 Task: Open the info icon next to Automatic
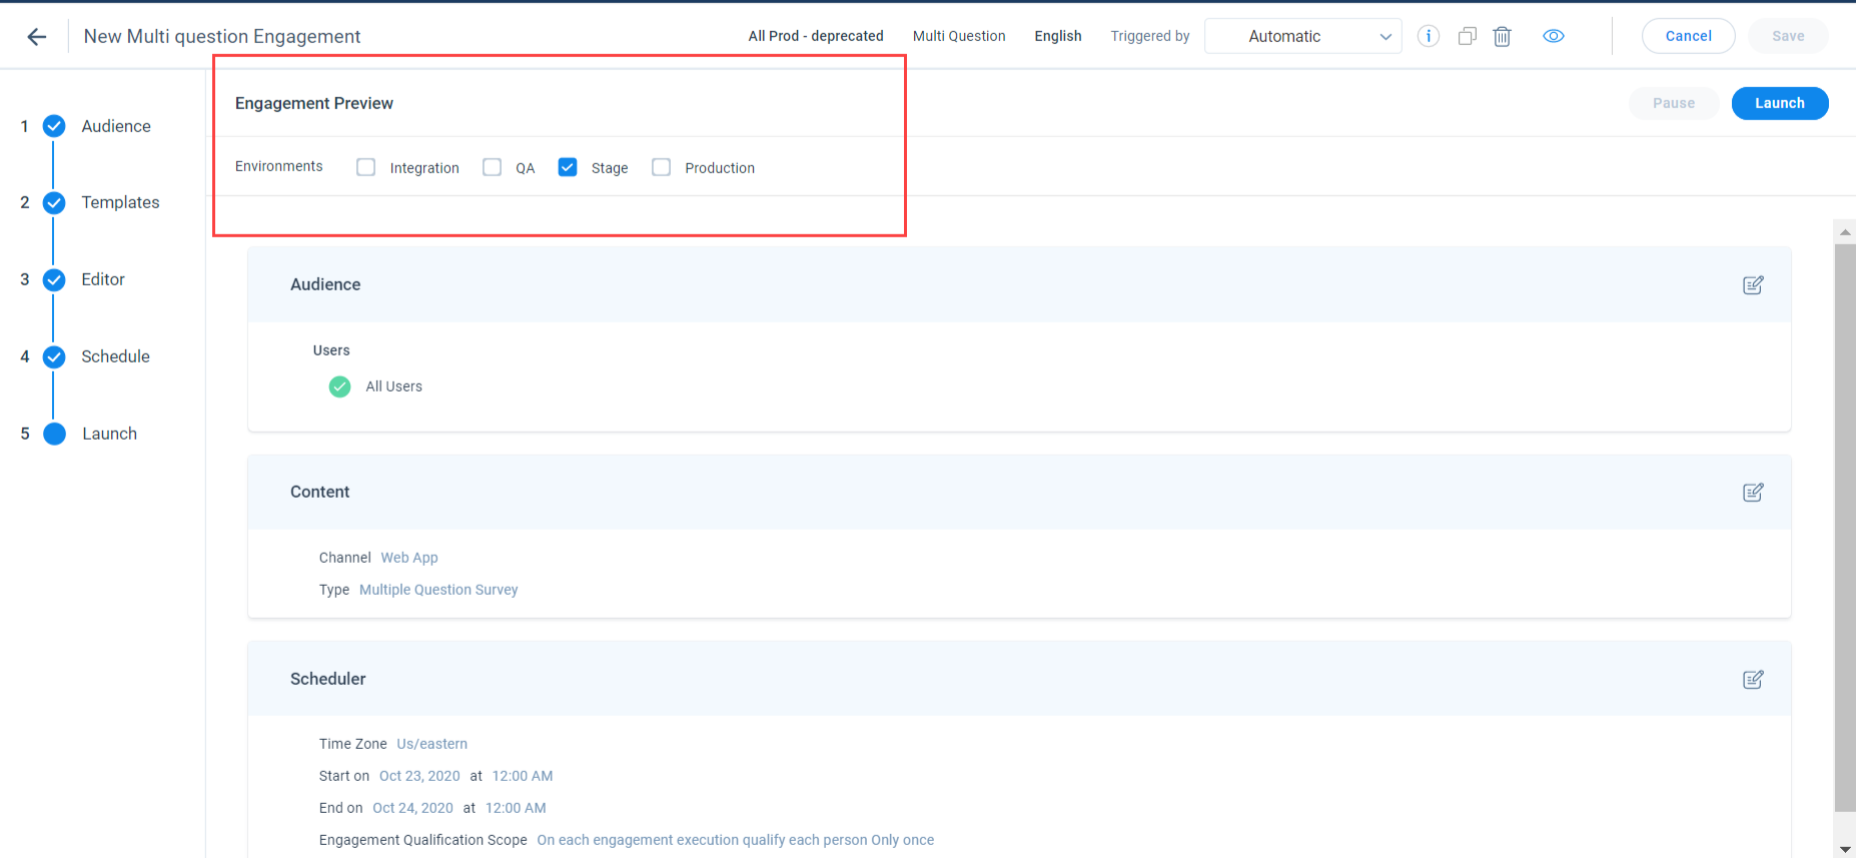pyautogui.click(x=1428, y=36)
